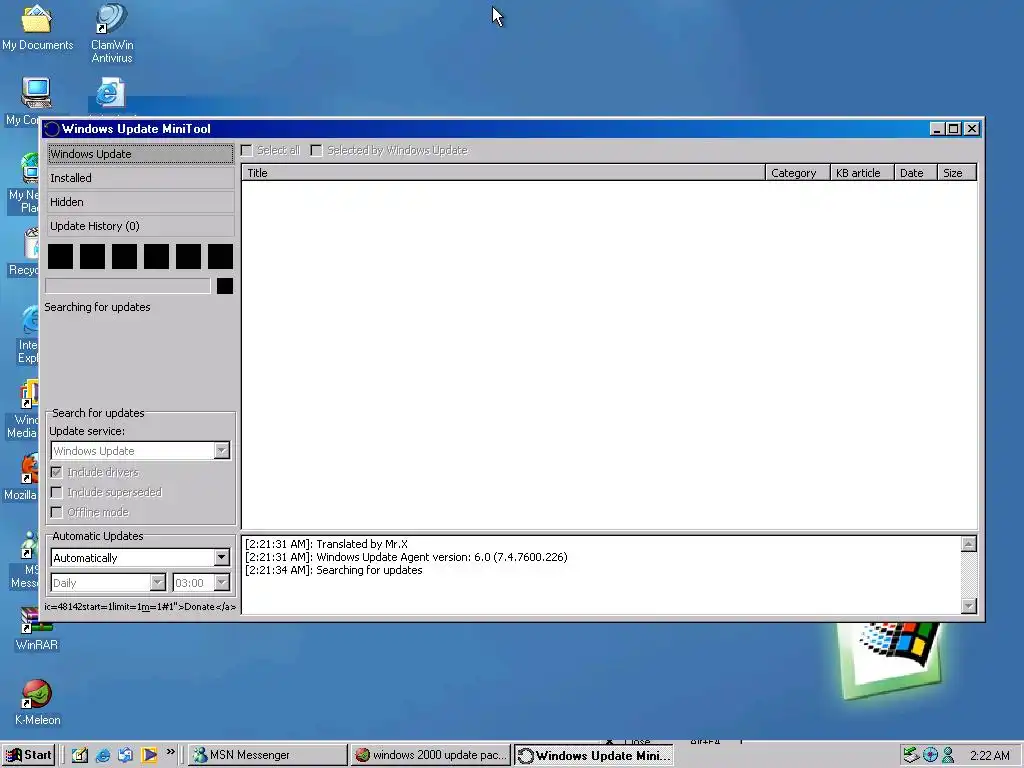
Task: Open the Update History (0) tab
Action: [x=140, y=227]
